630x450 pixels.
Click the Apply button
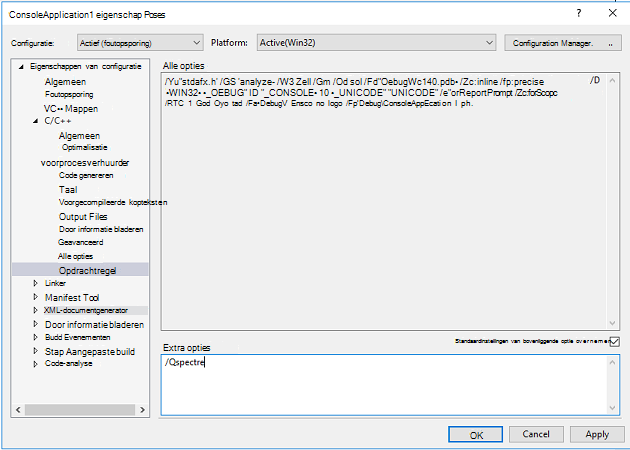[597, 434]
